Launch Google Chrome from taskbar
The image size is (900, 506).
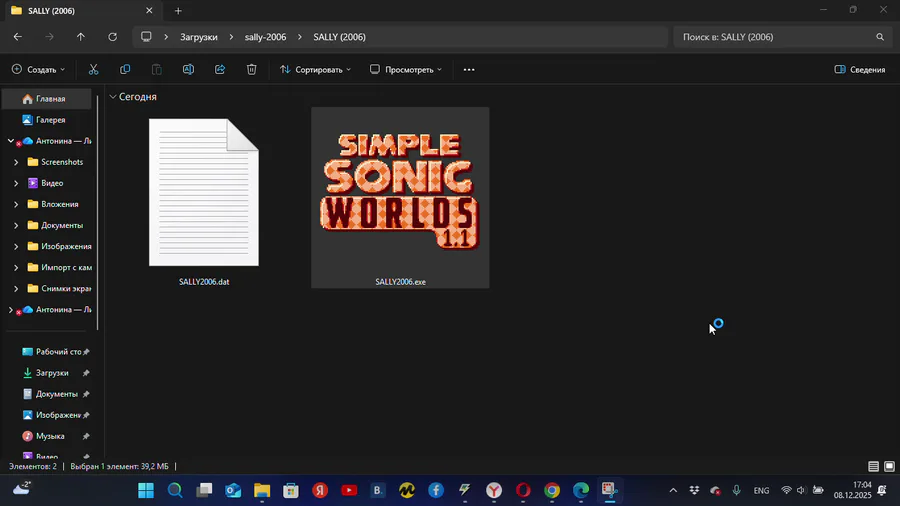click(x=552, y=490)
